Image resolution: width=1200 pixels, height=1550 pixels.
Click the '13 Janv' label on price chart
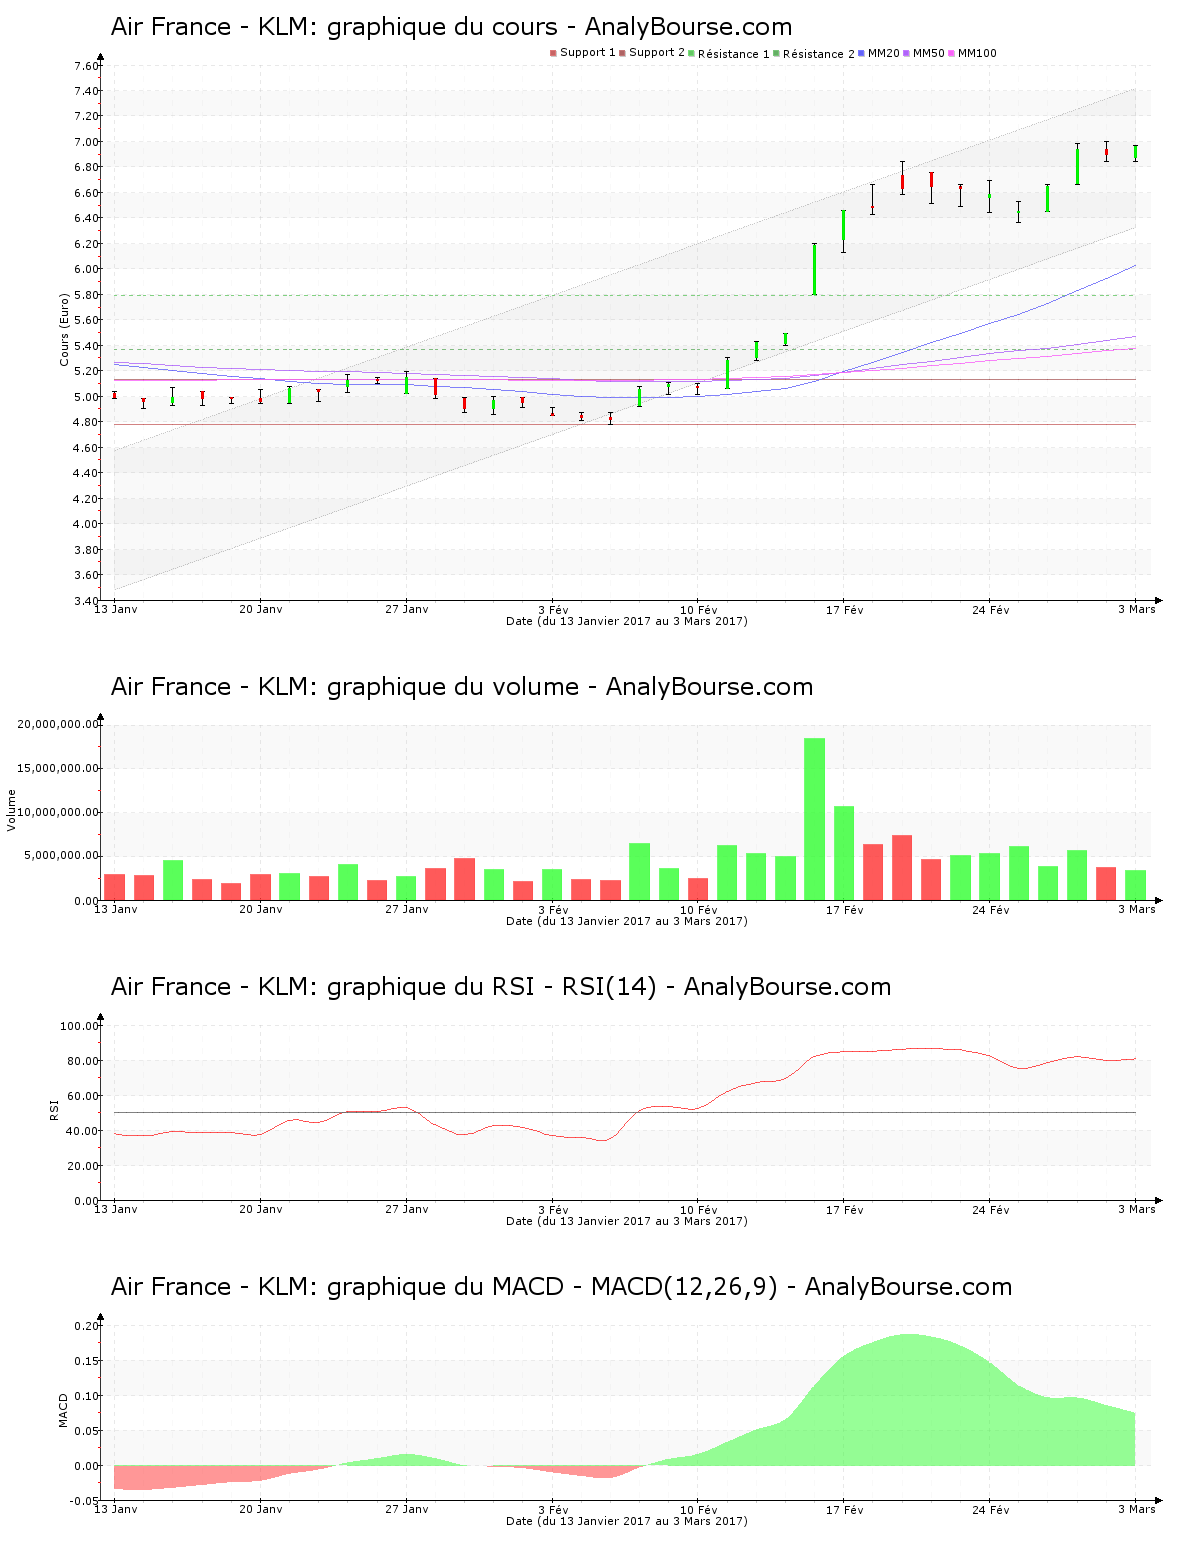[x=116, y=609]
